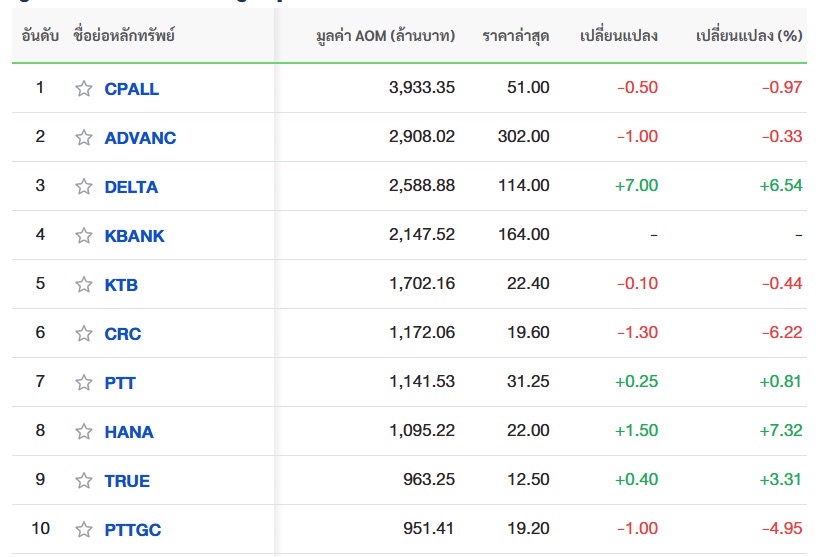Open the KTB symbol link
This screenshot has height=557, width=827.
pos(121,285)
